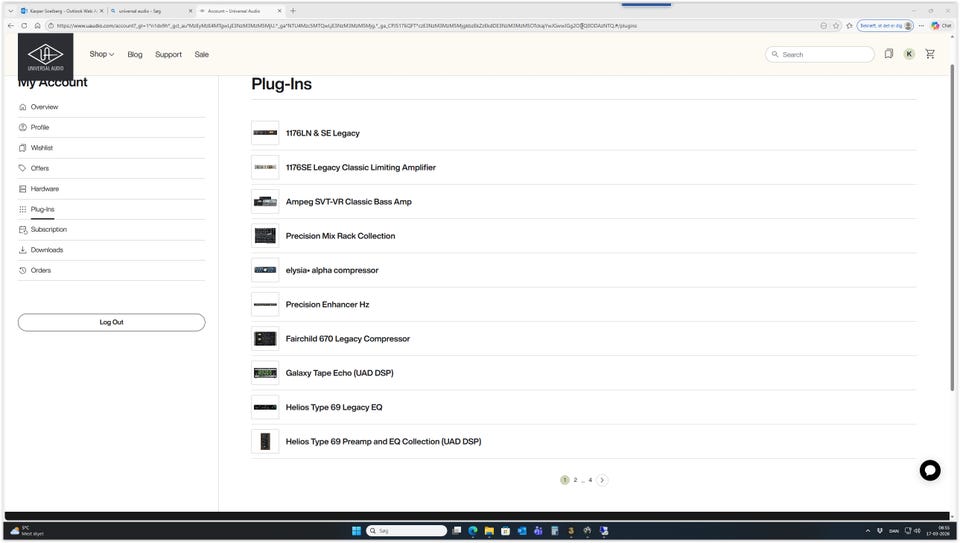Click the Hardware icon in sidebar
Screen dimensions: 960x543
pos(23,189)
